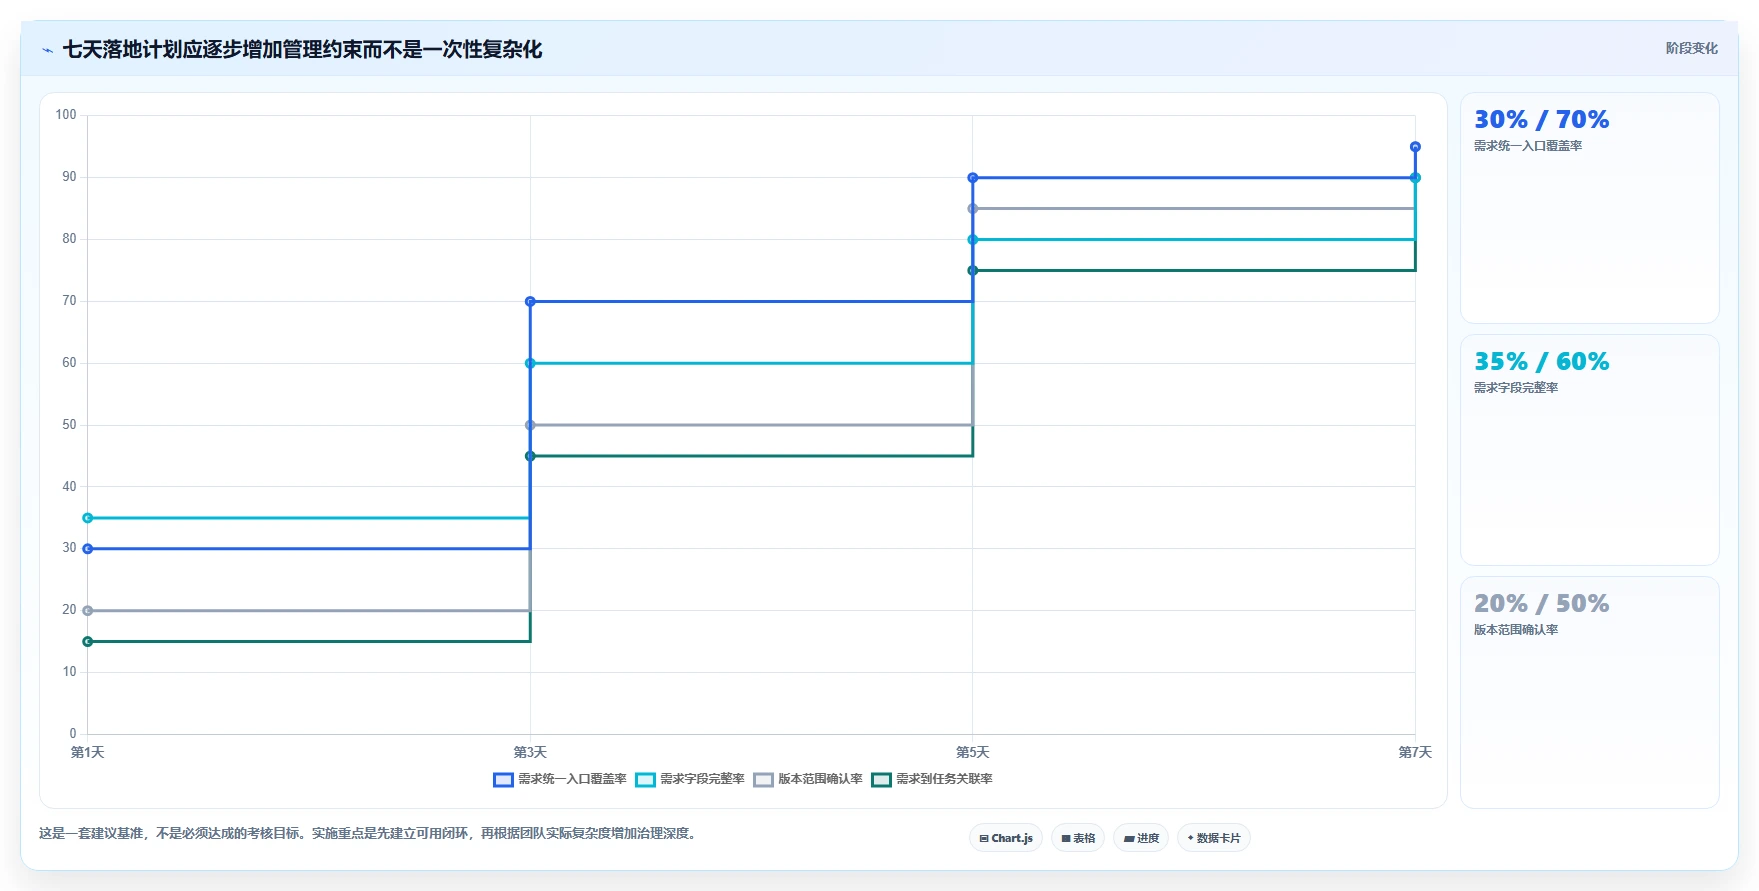The height and width of the screenshot is (891, 1759).
Task: Select the cyan data point at 第3天 value 60
Action: tap(530, 363)
